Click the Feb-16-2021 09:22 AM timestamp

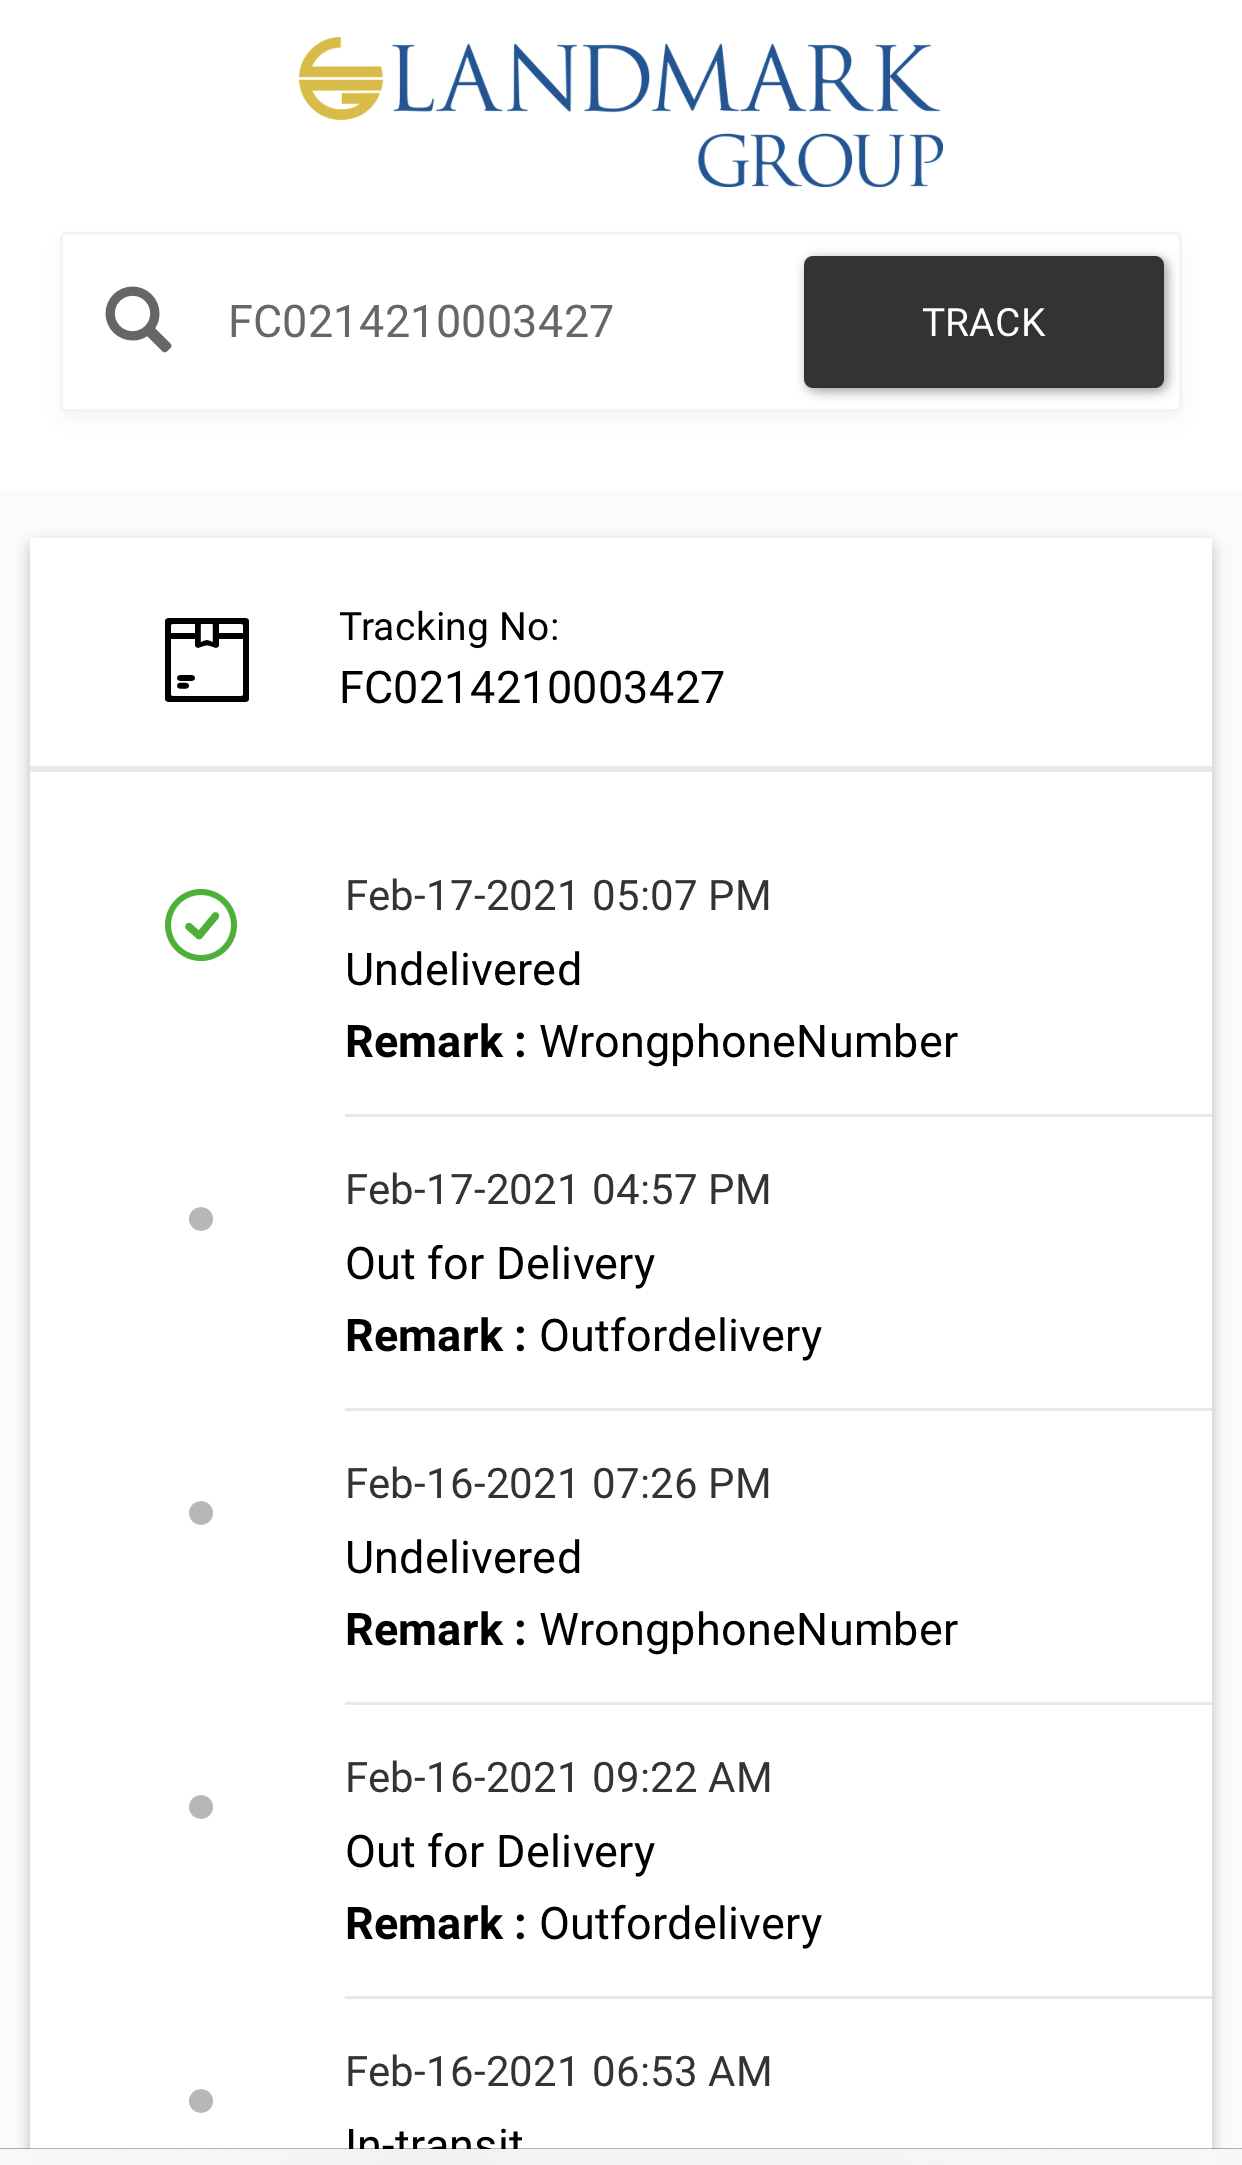click(x=558, y=1778)
